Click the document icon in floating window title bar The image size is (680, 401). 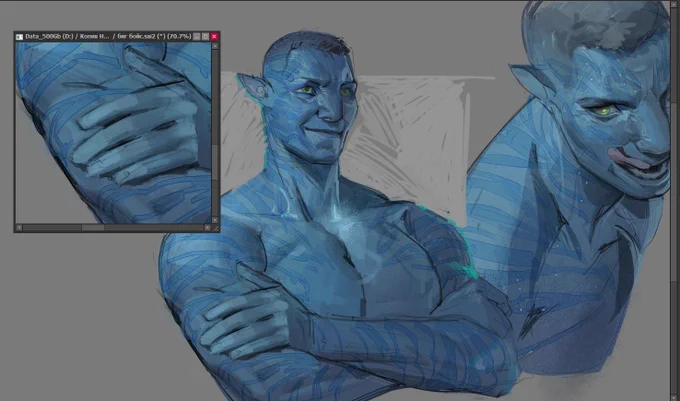pos(20,37)
